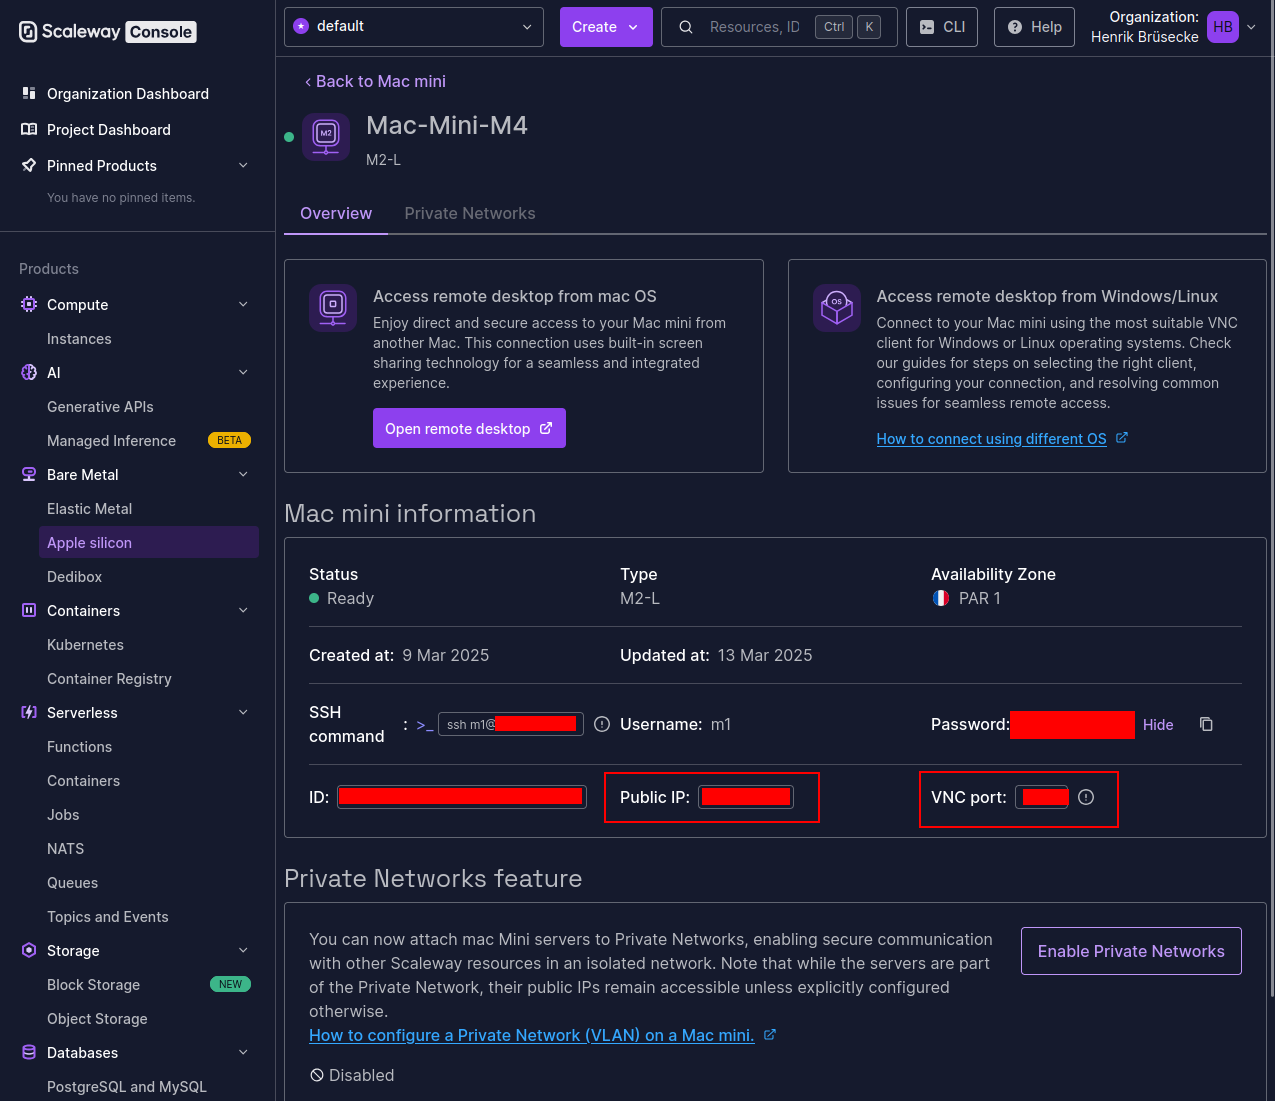
Task: Open Container Registry
Action: [109, 679]
